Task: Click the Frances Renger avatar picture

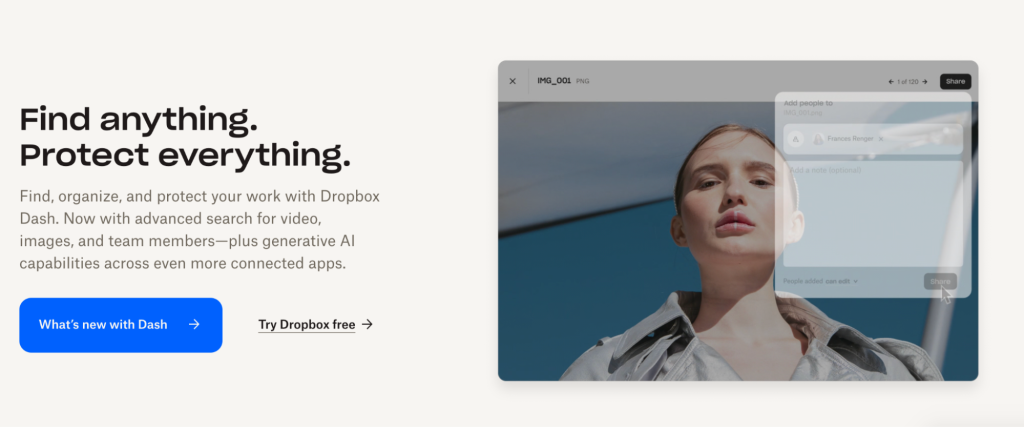Action: (818, 139)
